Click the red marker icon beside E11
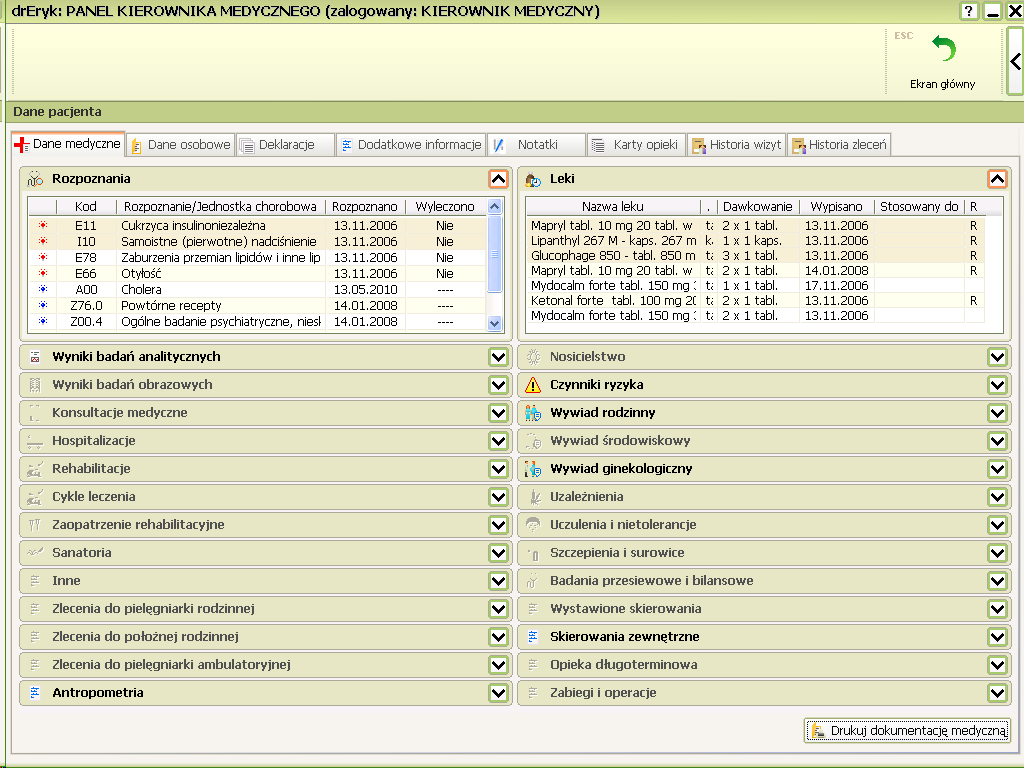1024x768 pixels. (x=43, y=225)
